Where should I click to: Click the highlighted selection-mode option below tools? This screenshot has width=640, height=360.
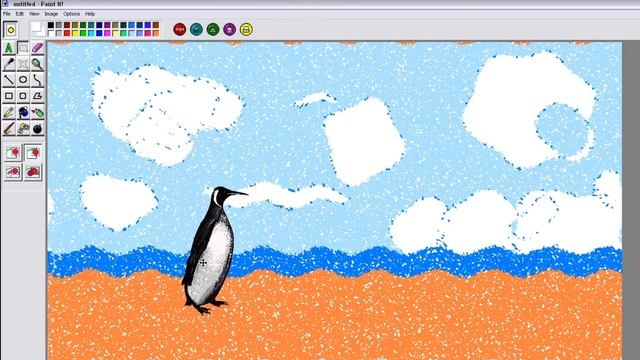[33, 153]
